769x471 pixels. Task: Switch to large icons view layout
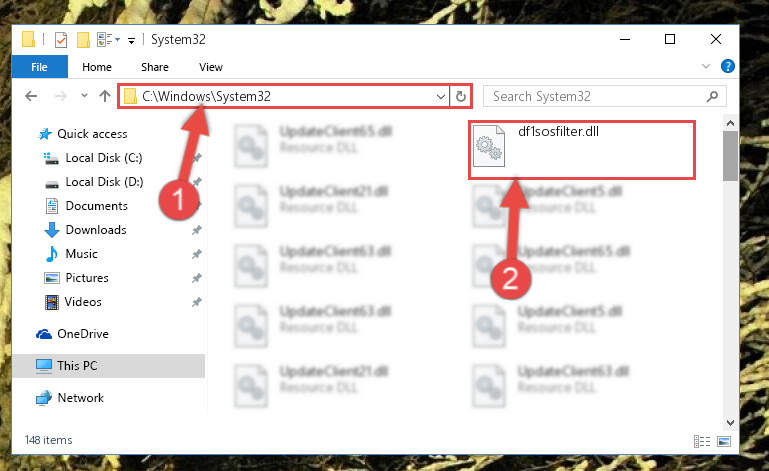(724, 441)
